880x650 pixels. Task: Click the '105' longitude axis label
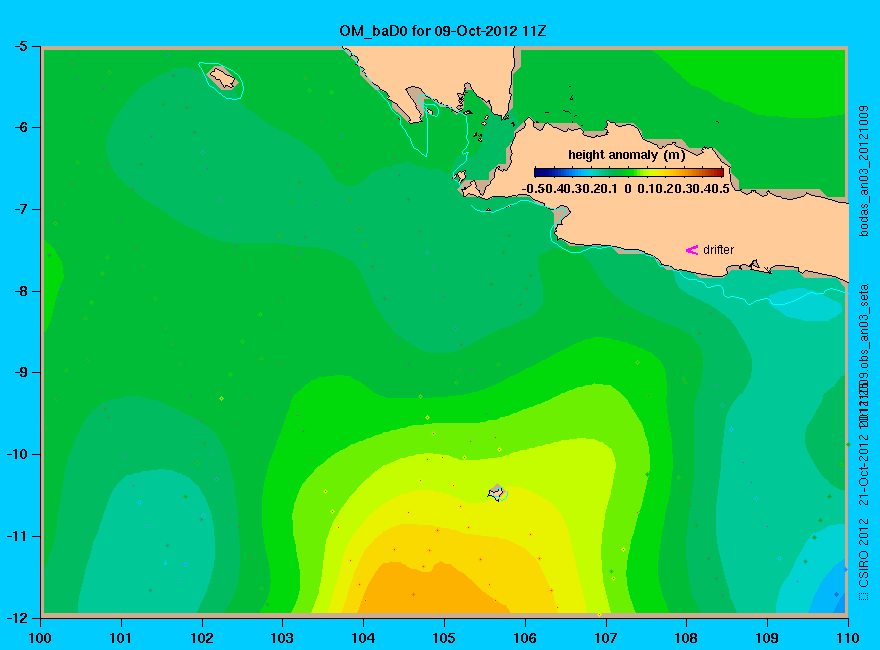pos(444,638)
